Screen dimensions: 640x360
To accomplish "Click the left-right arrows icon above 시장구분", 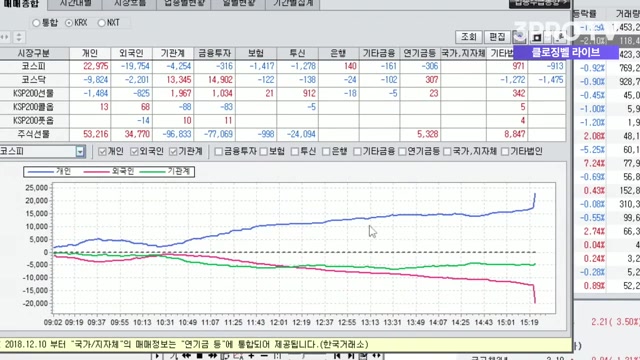I will [4, 37].
